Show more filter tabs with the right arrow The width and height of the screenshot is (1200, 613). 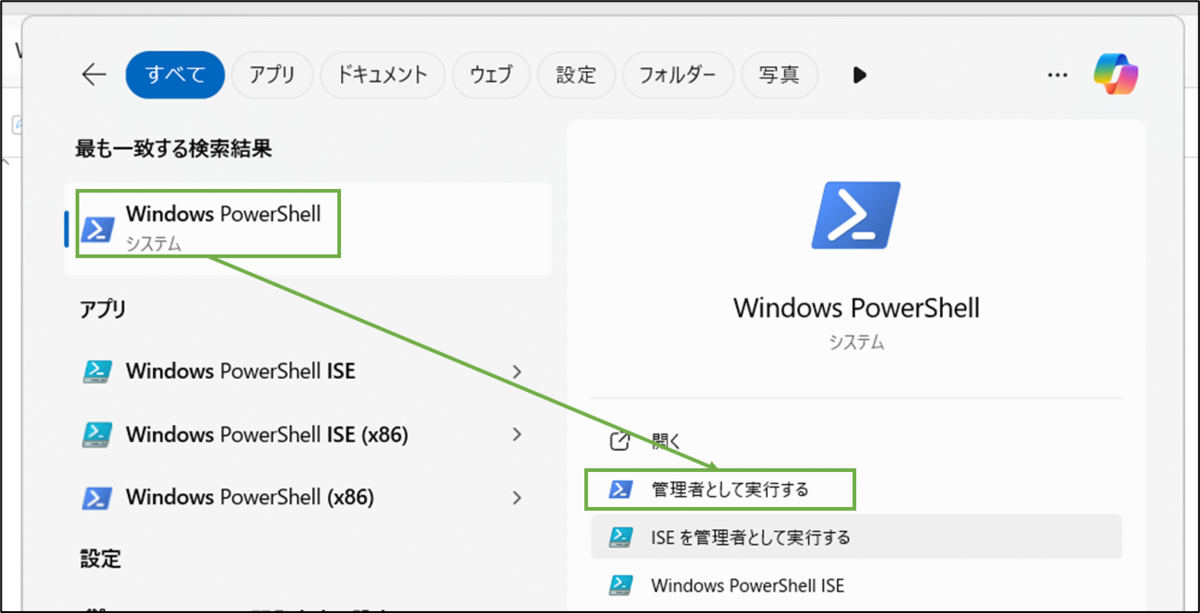[x=859, y=75]
